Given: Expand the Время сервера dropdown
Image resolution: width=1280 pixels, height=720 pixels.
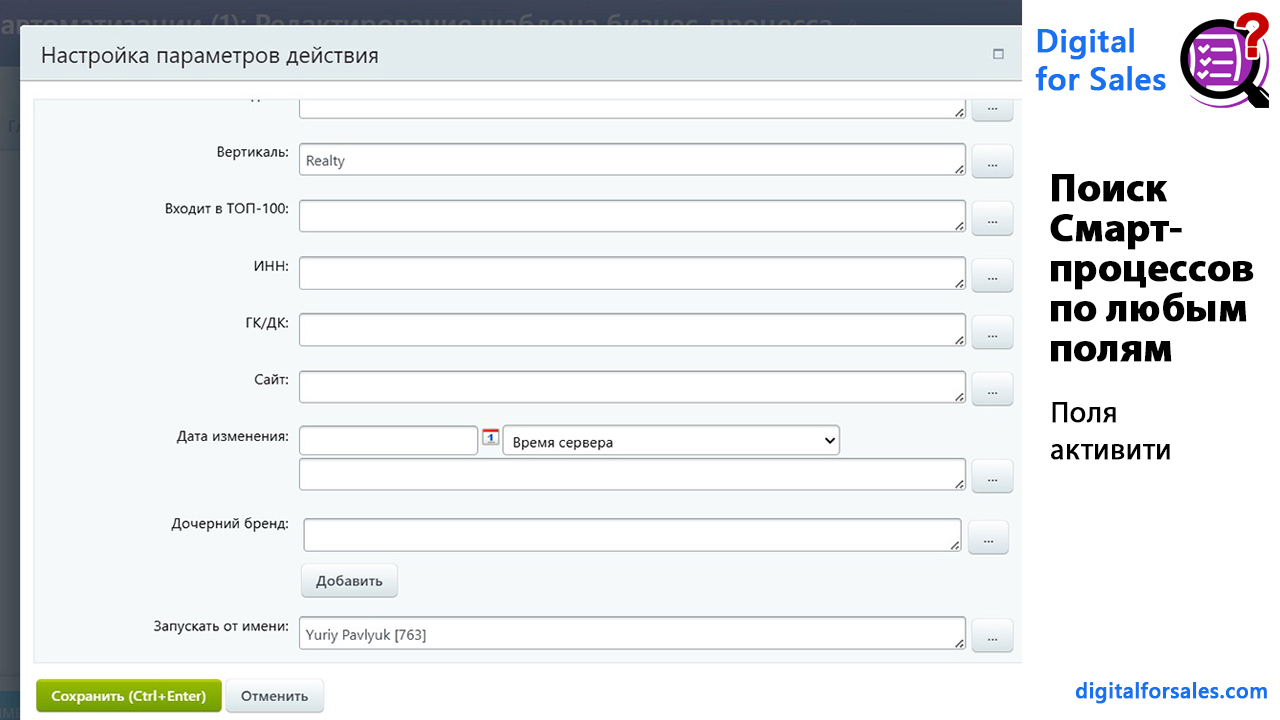Looking at the screenshot, I should [x=670, y=441].
